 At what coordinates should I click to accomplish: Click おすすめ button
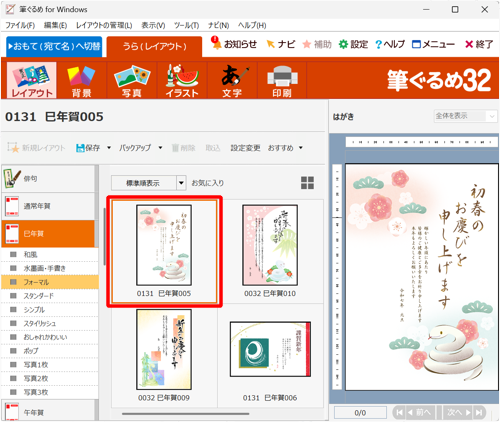tap(281, 148)
